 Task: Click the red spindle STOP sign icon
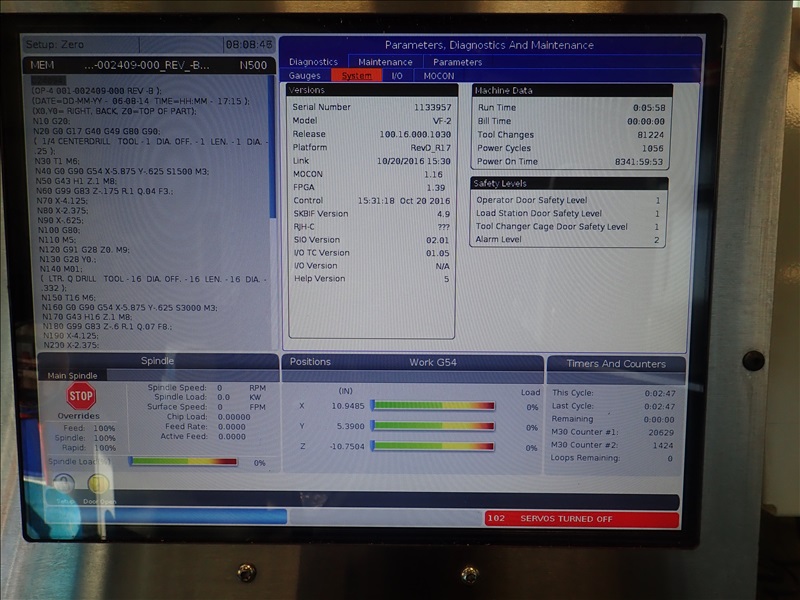pyautogui.click(x=81, y=397)
